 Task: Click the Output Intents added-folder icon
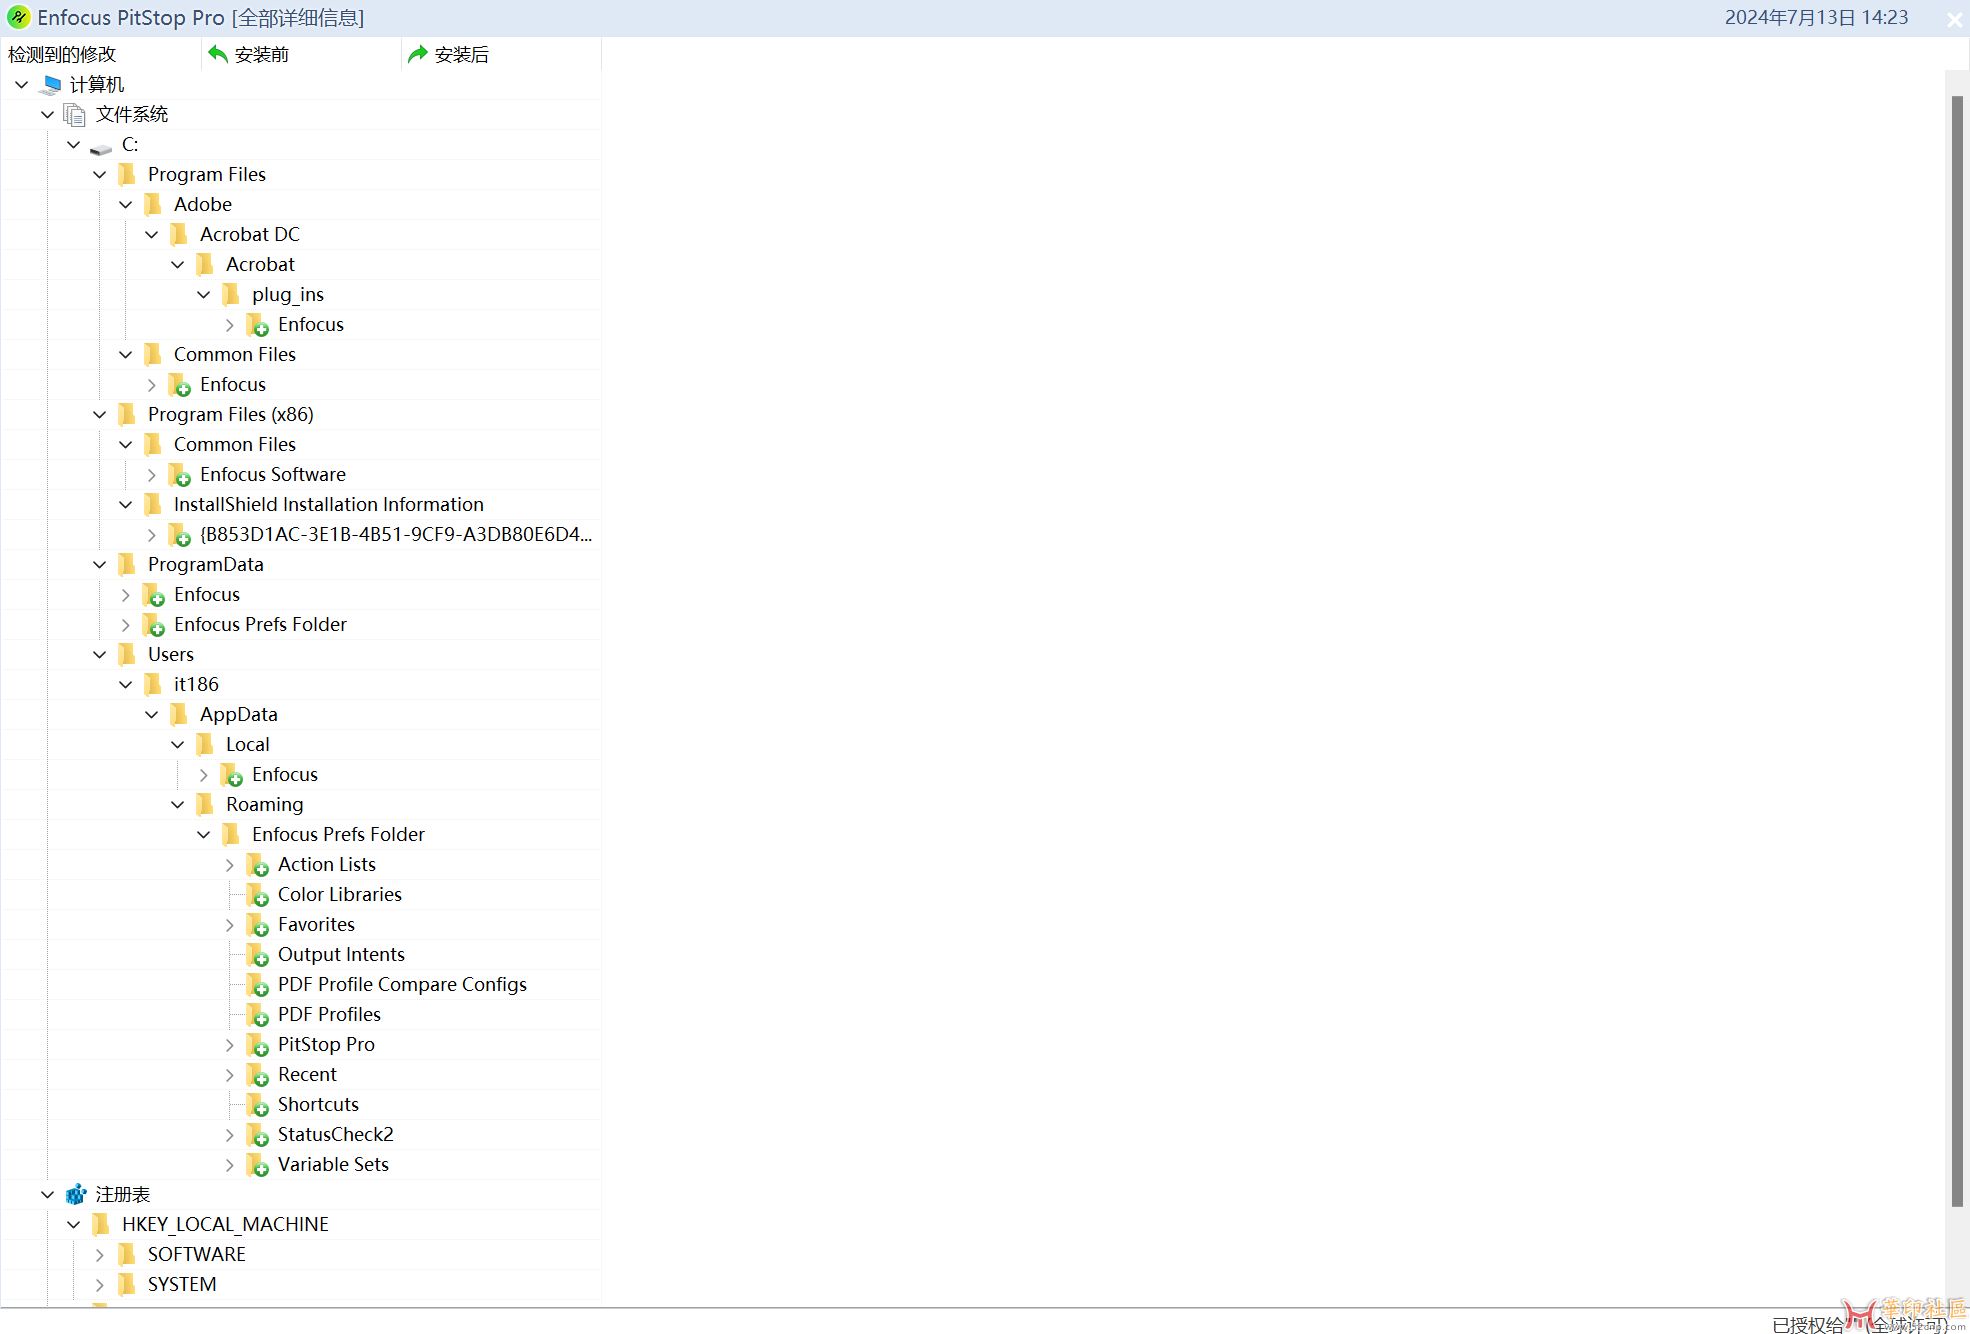(258, 955)
